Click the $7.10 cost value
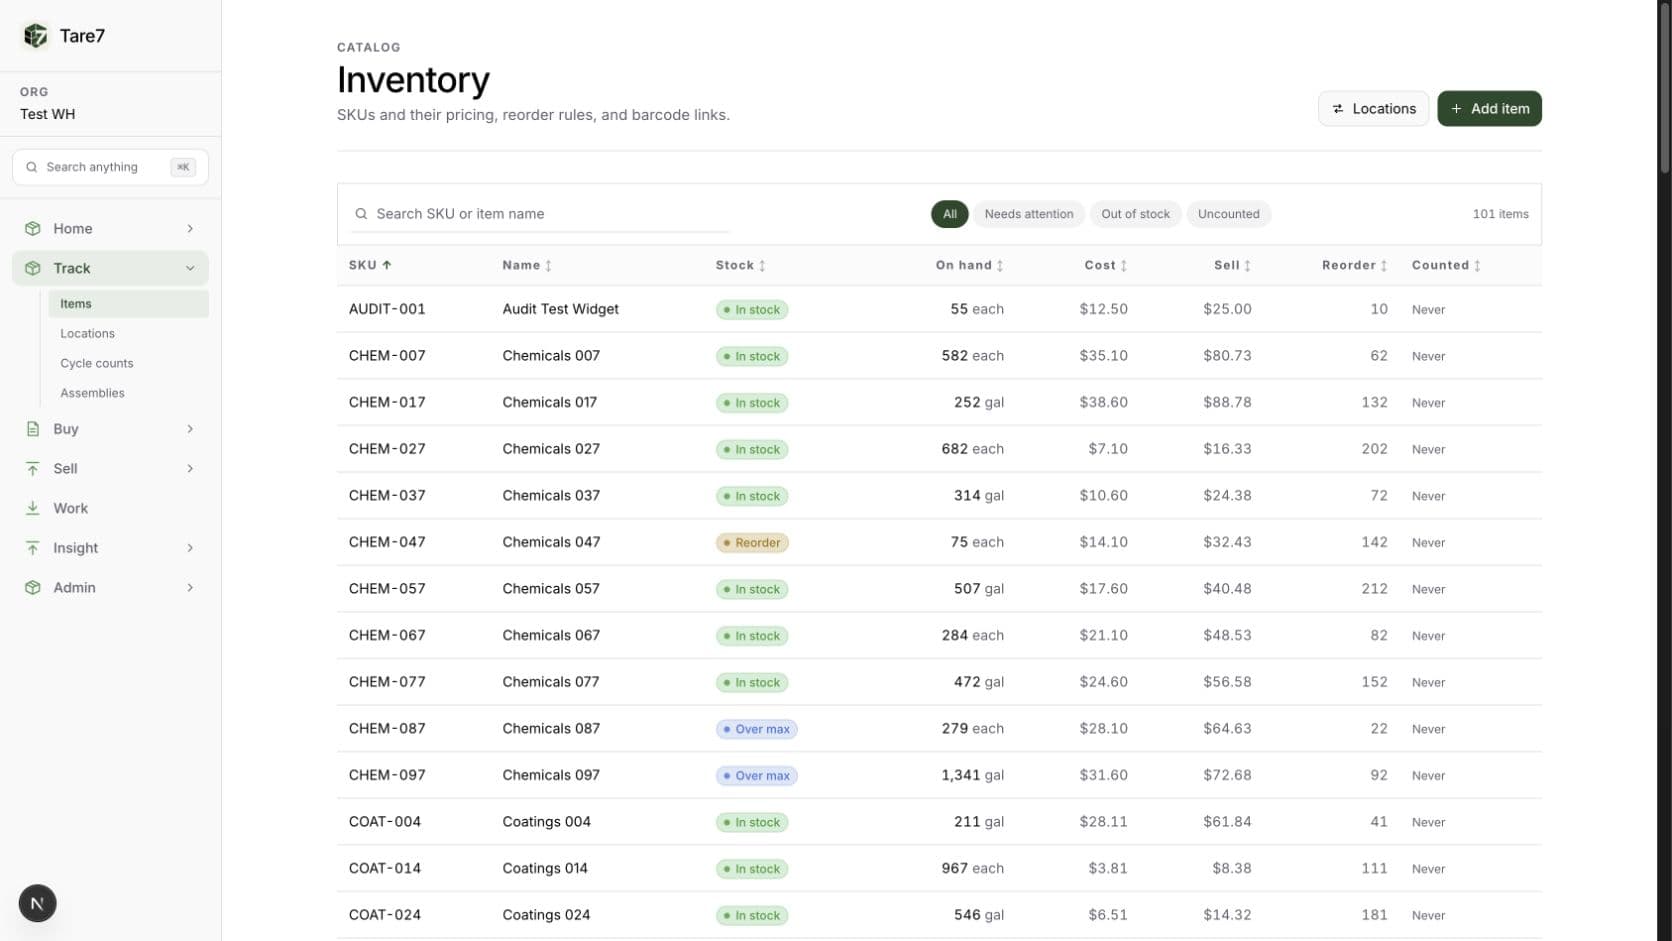Viewport: 1672px width, 941px height. coord(1108,449)
